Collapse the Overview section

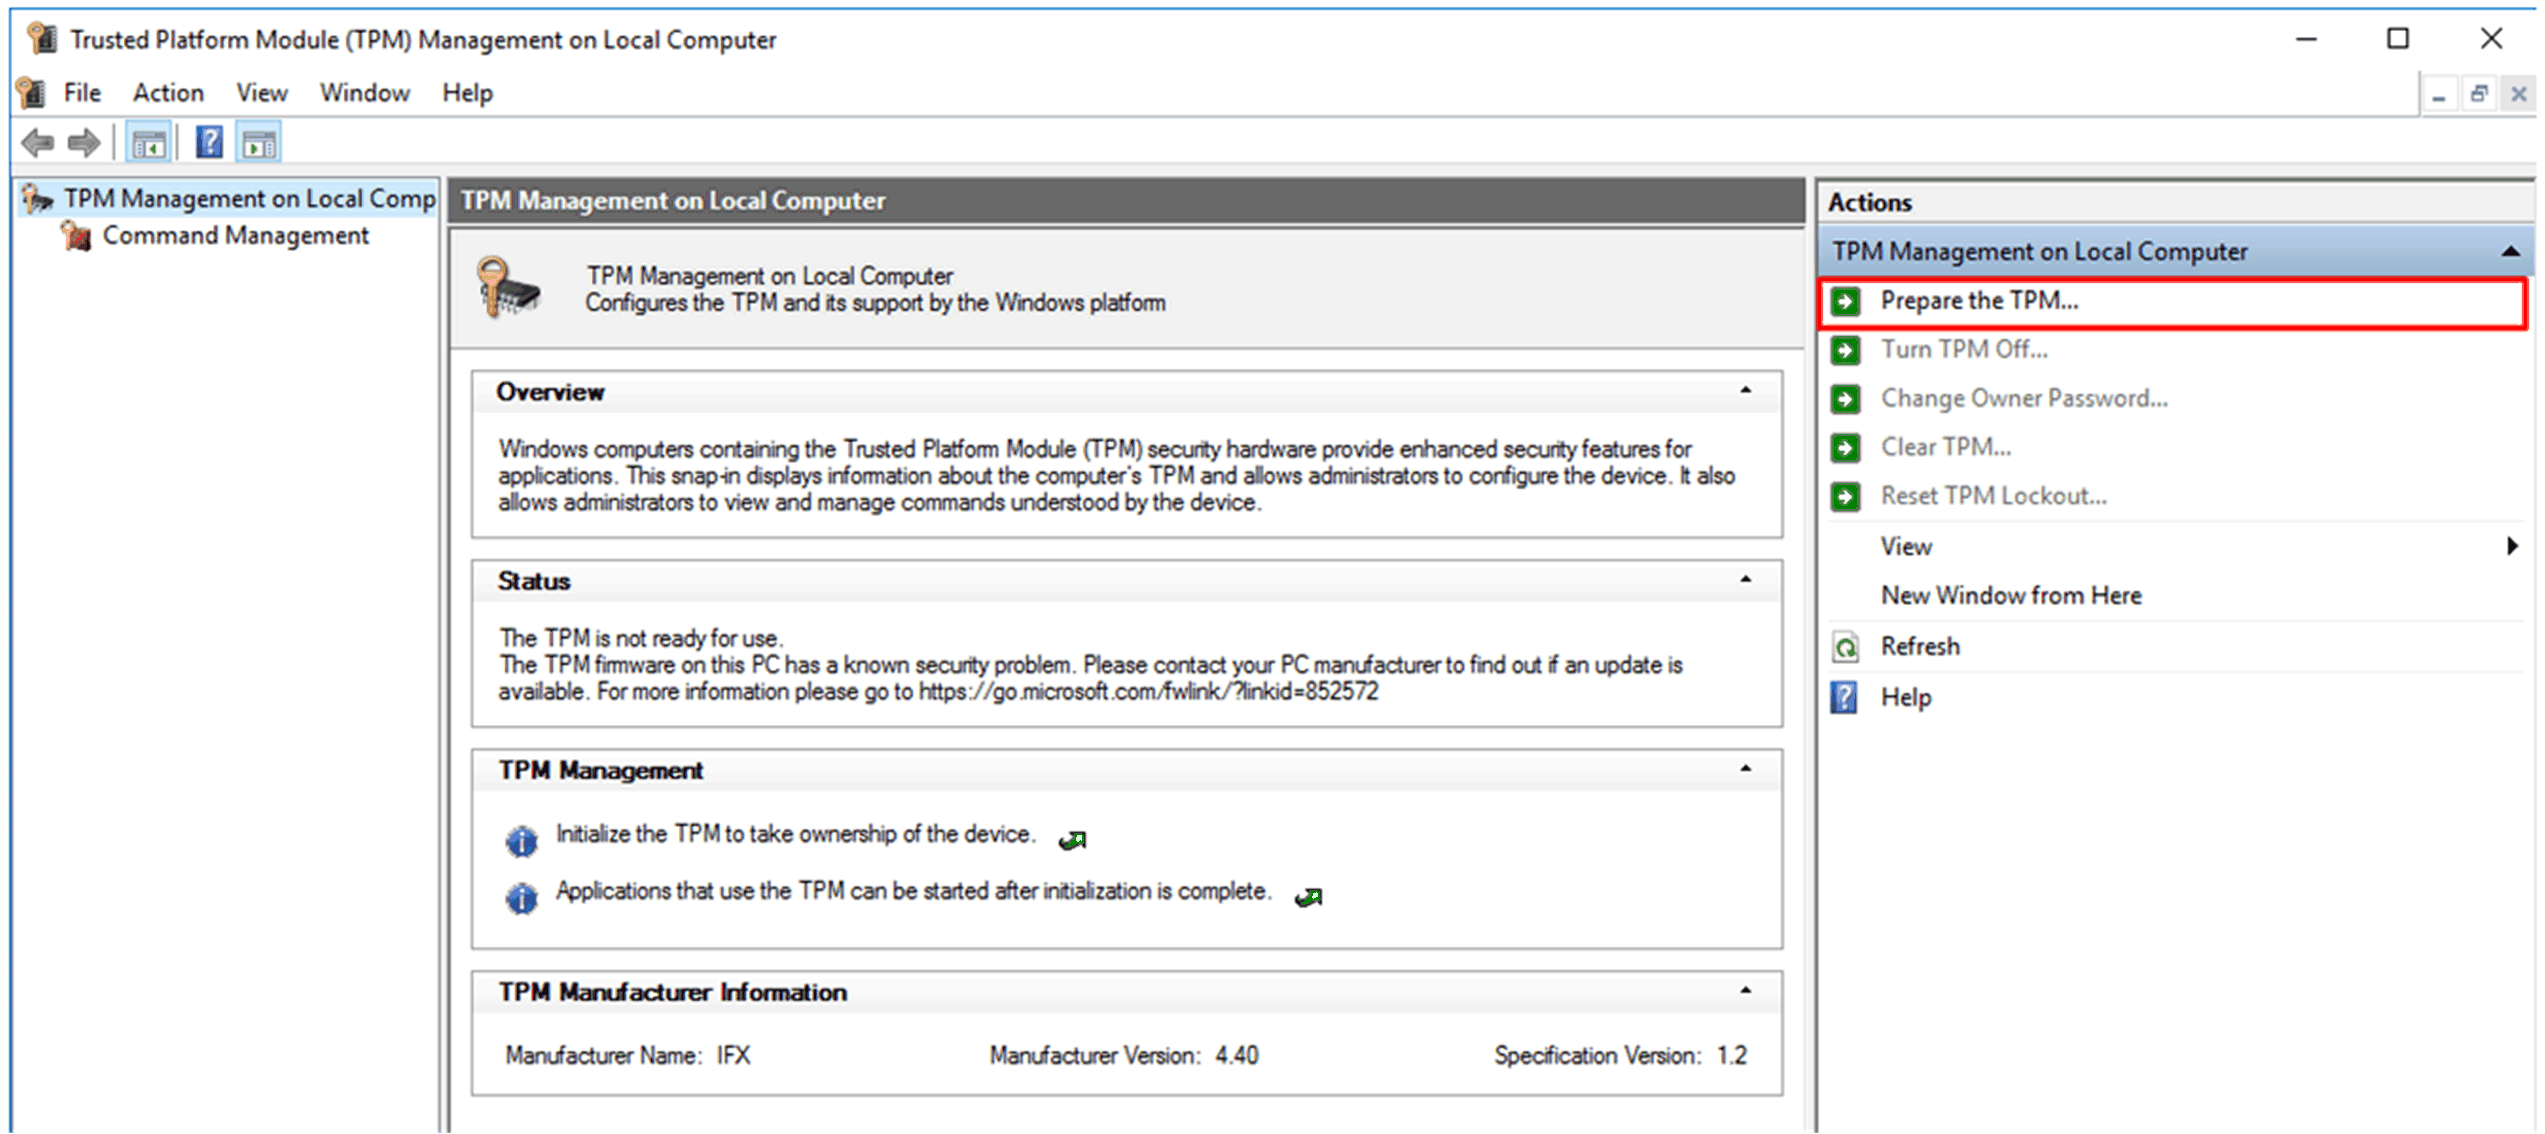pyautogui.click(x=1745, y=391)
